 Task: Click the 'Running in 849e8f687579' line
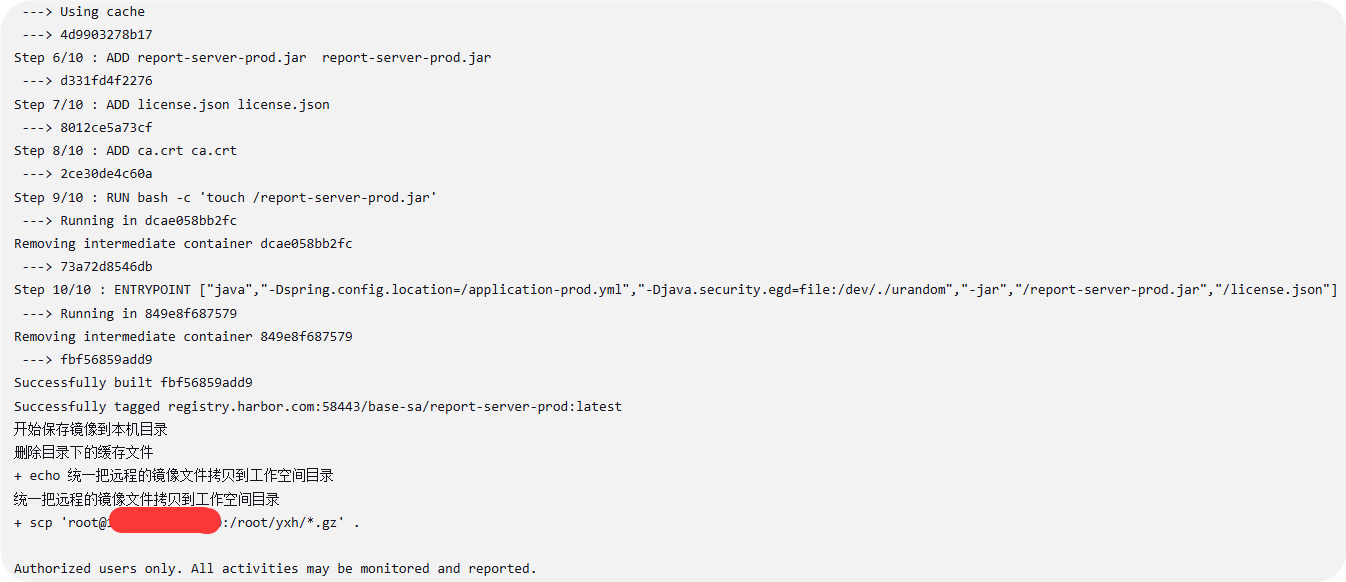148,313
